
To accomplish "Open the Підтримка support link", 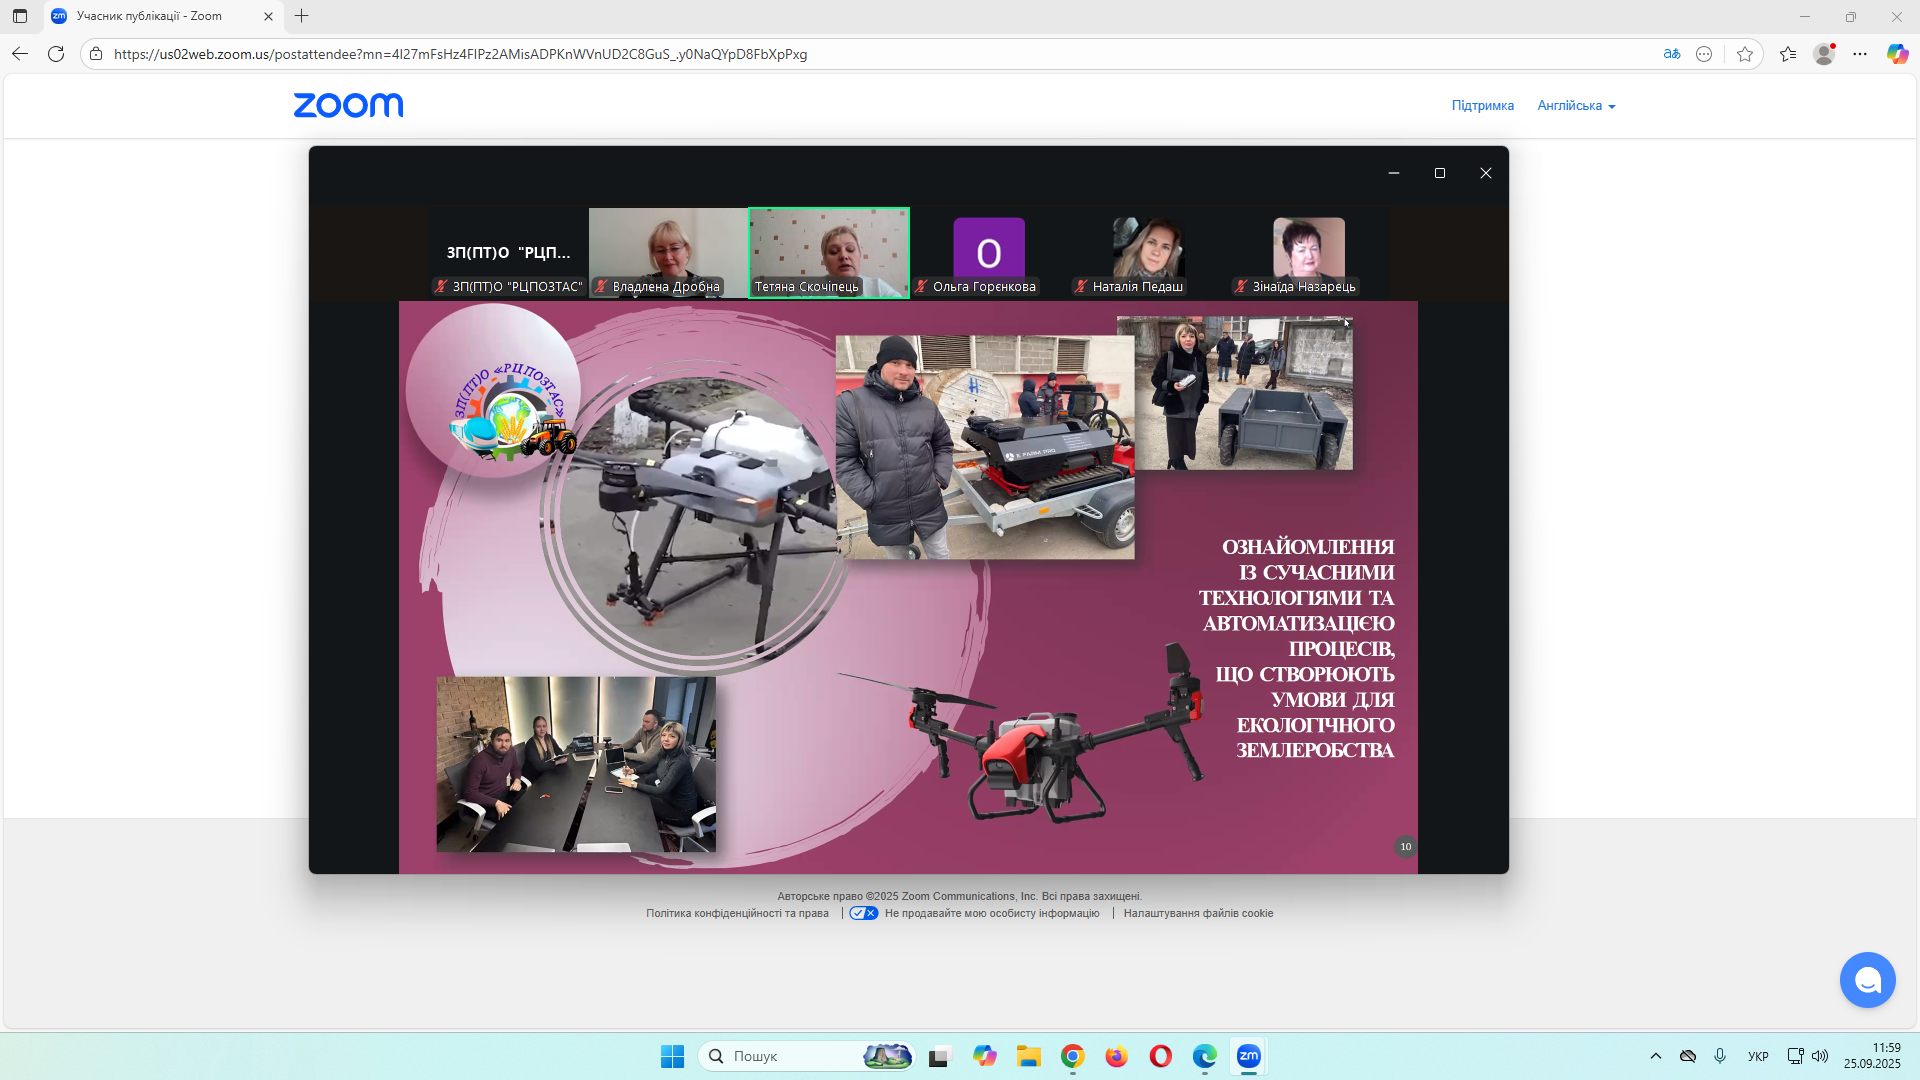I will pyautogui.click(x=1482, y=106).
